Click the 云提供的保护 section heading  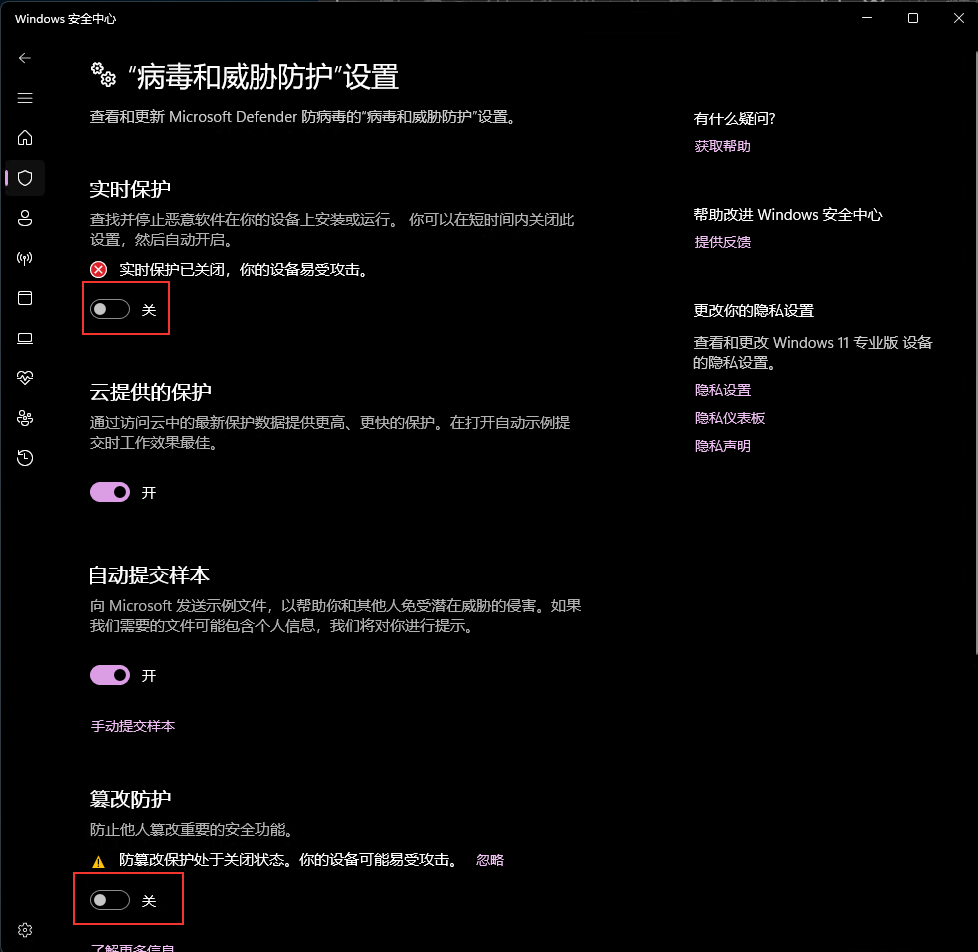tap(150, 392)
